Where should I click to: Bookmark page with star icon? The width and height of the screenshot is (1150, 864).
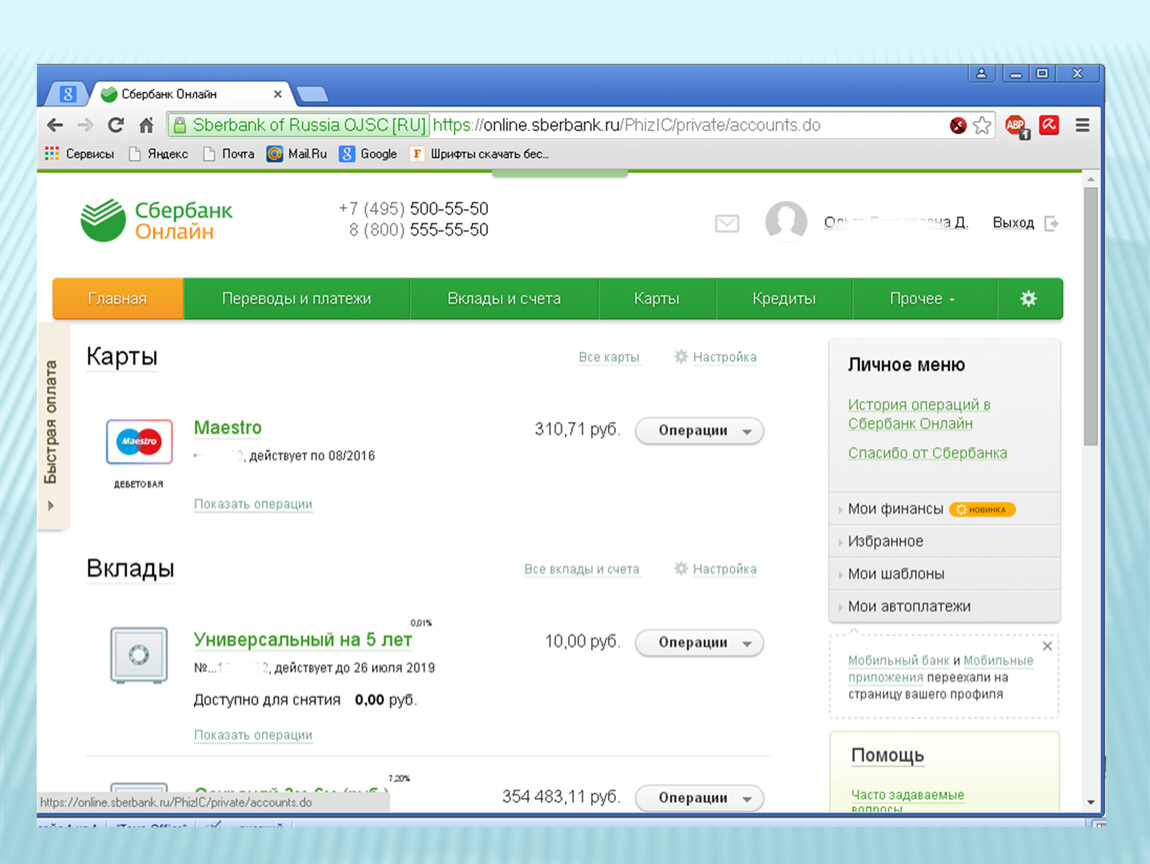coord(982,125)
